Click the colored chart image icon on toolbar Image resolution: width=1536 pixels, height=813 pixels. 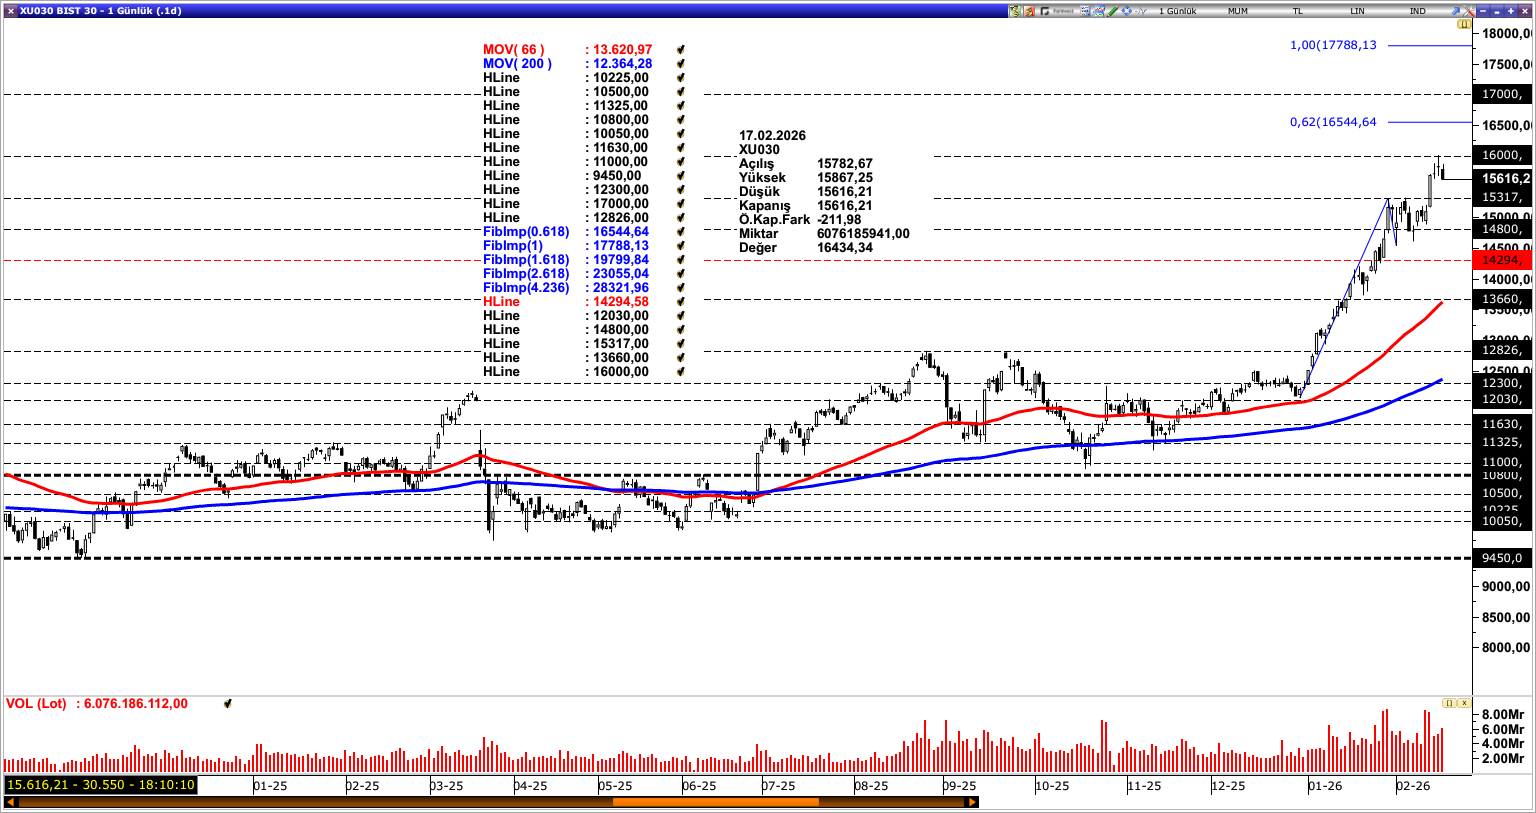point(1099,11)
